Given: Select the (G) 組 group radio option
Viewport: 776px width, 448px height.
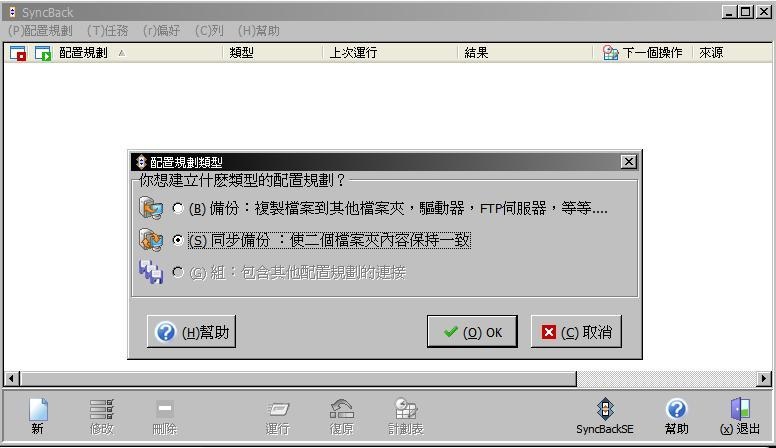Looking at the screenshot, I should tap(178, 272).
